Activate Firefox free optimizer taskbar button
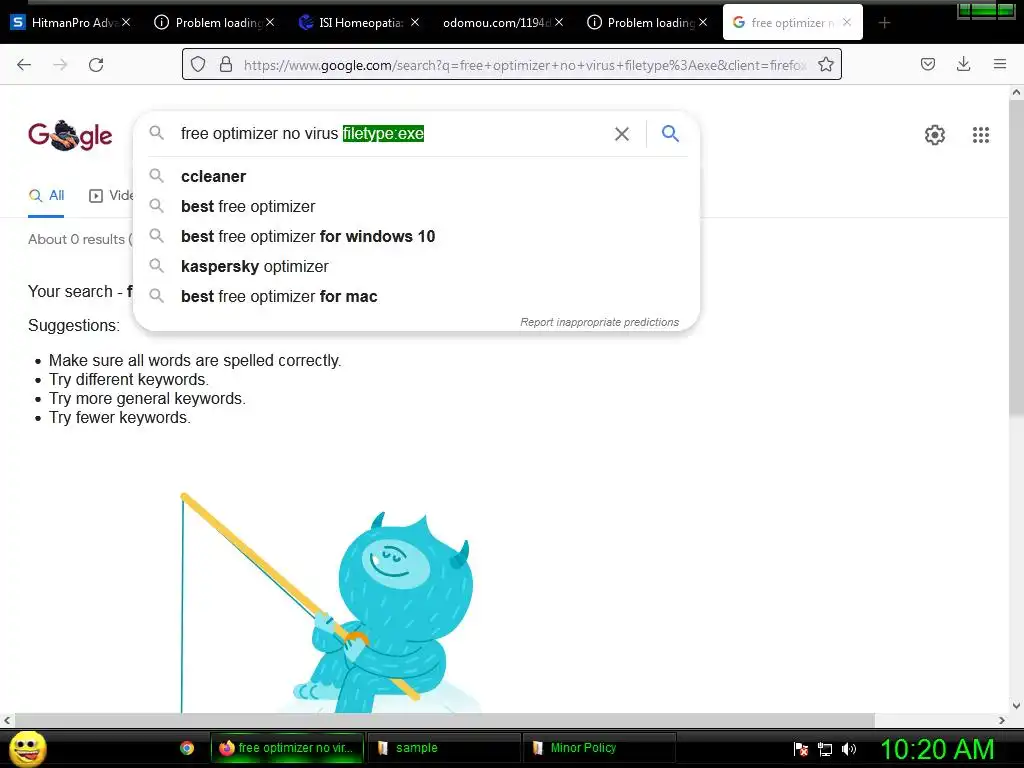1024x768 pixels. pos(287,748)
